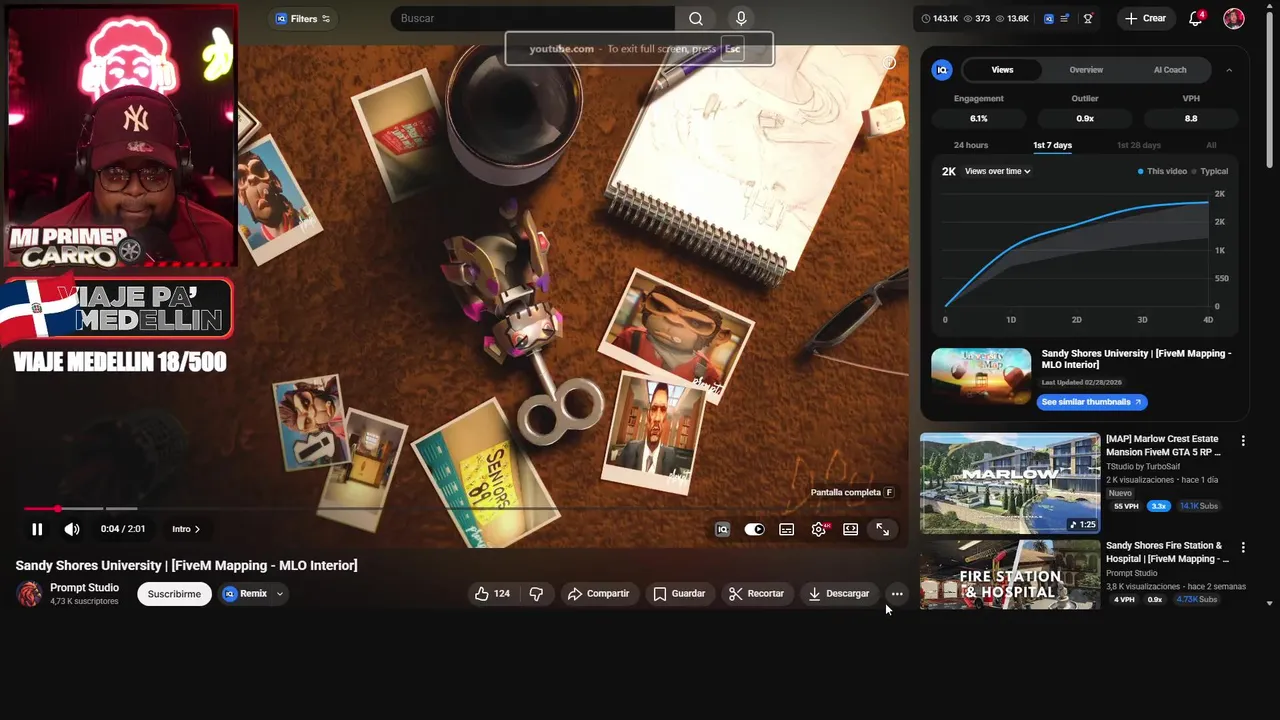Open the Prompt Studio channel name link
Viewport: 1280px width, 720px height.
coord(84,588)
